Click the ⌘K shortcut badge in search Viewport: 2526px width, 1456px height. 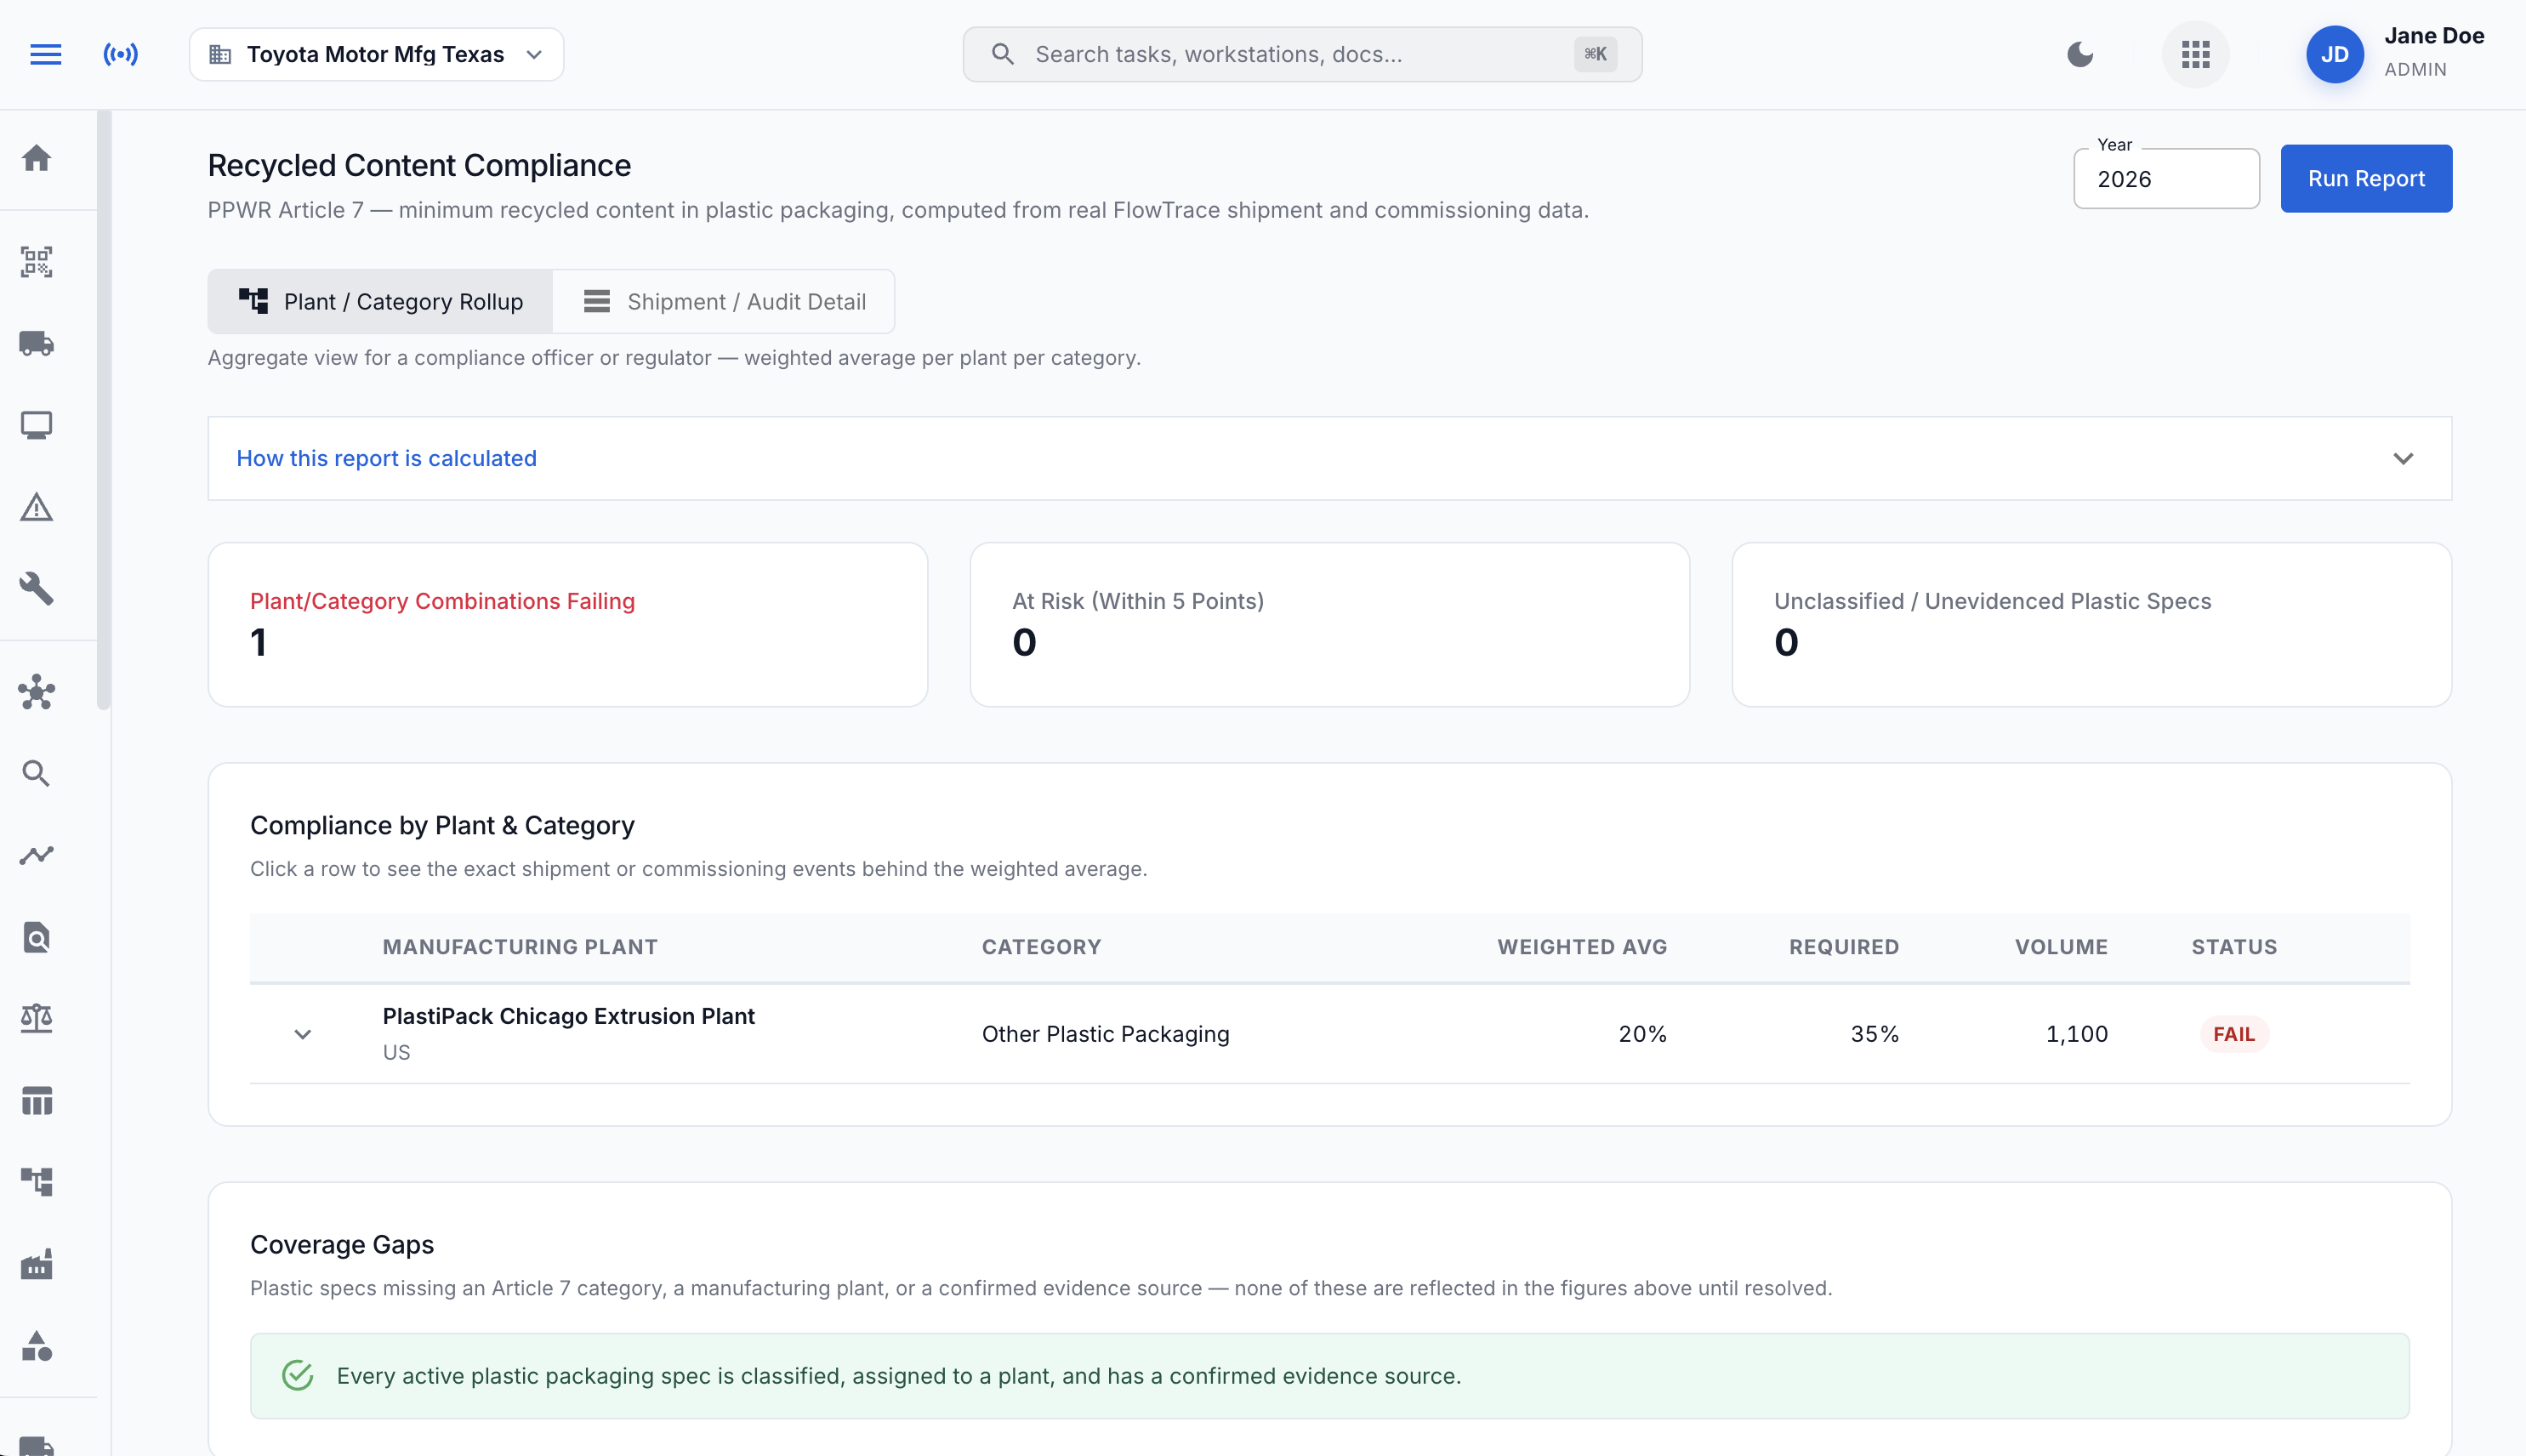tap(1595, 54)
